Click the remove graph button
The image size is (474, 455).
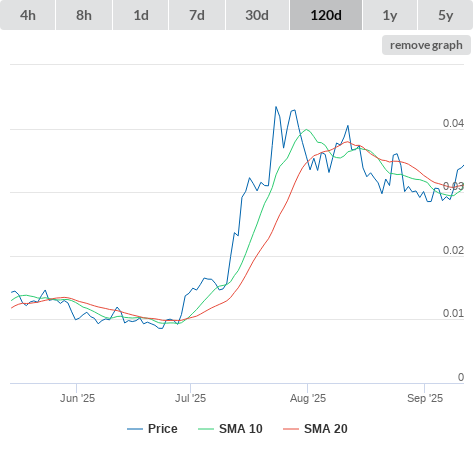point(426,45)
